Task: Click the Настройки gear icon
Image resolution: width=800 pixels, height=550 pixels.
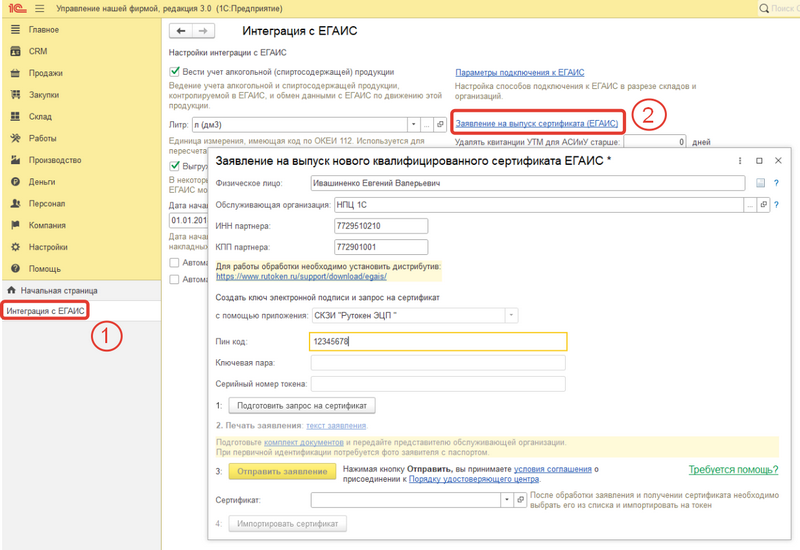Action: point(15,247)
